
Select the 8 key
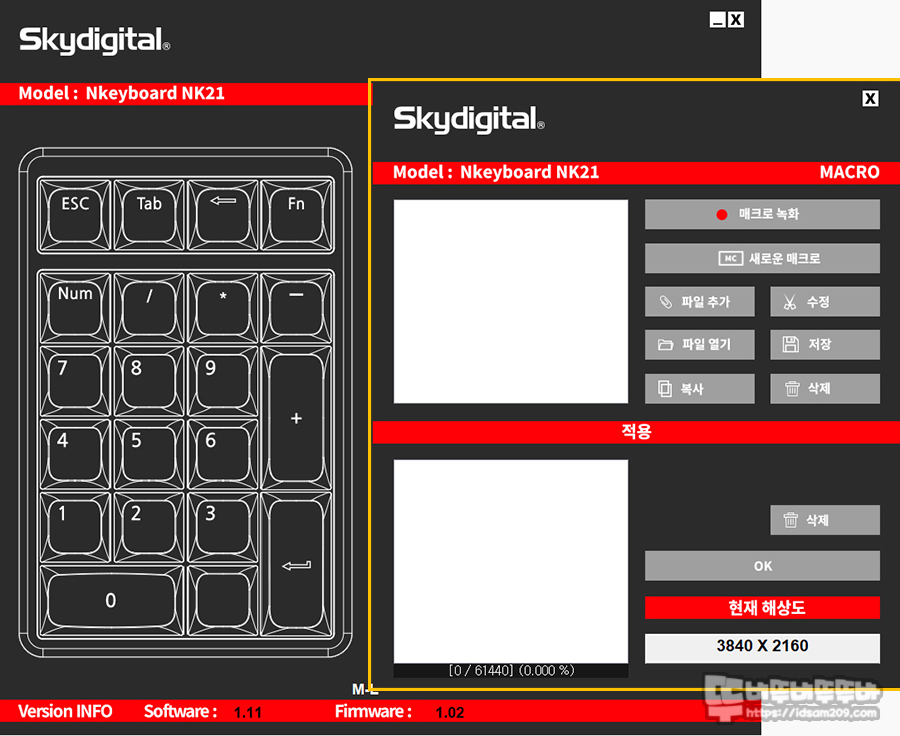point(149,381)
